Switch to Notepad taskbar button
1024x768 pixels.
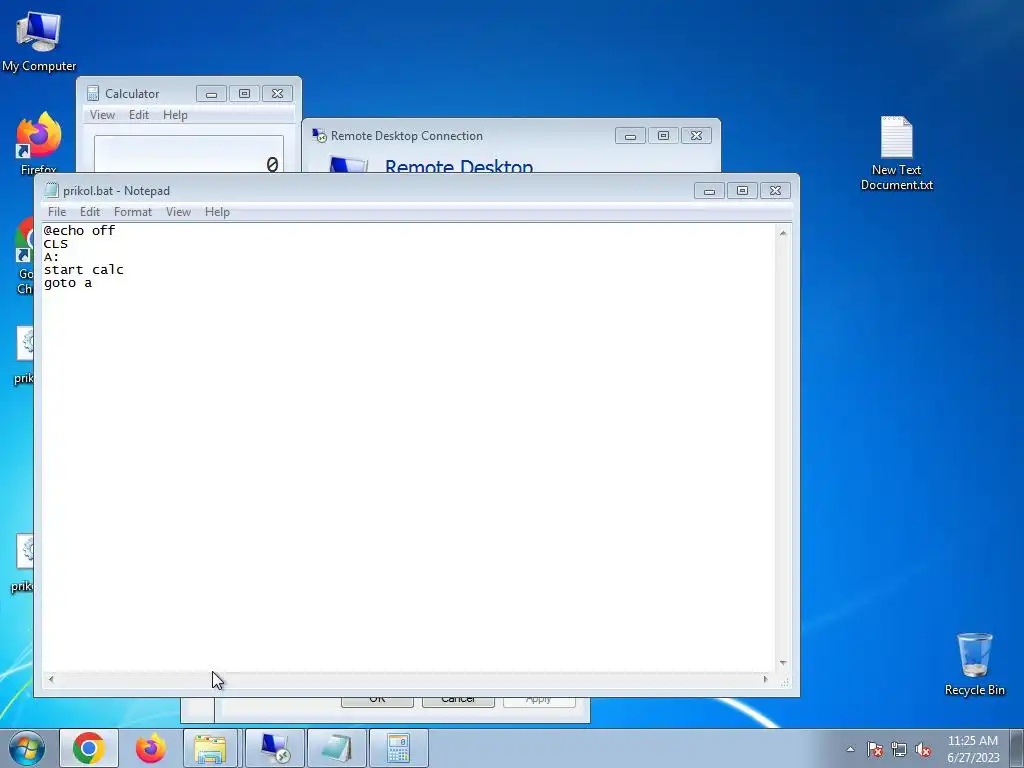point(337,748)
